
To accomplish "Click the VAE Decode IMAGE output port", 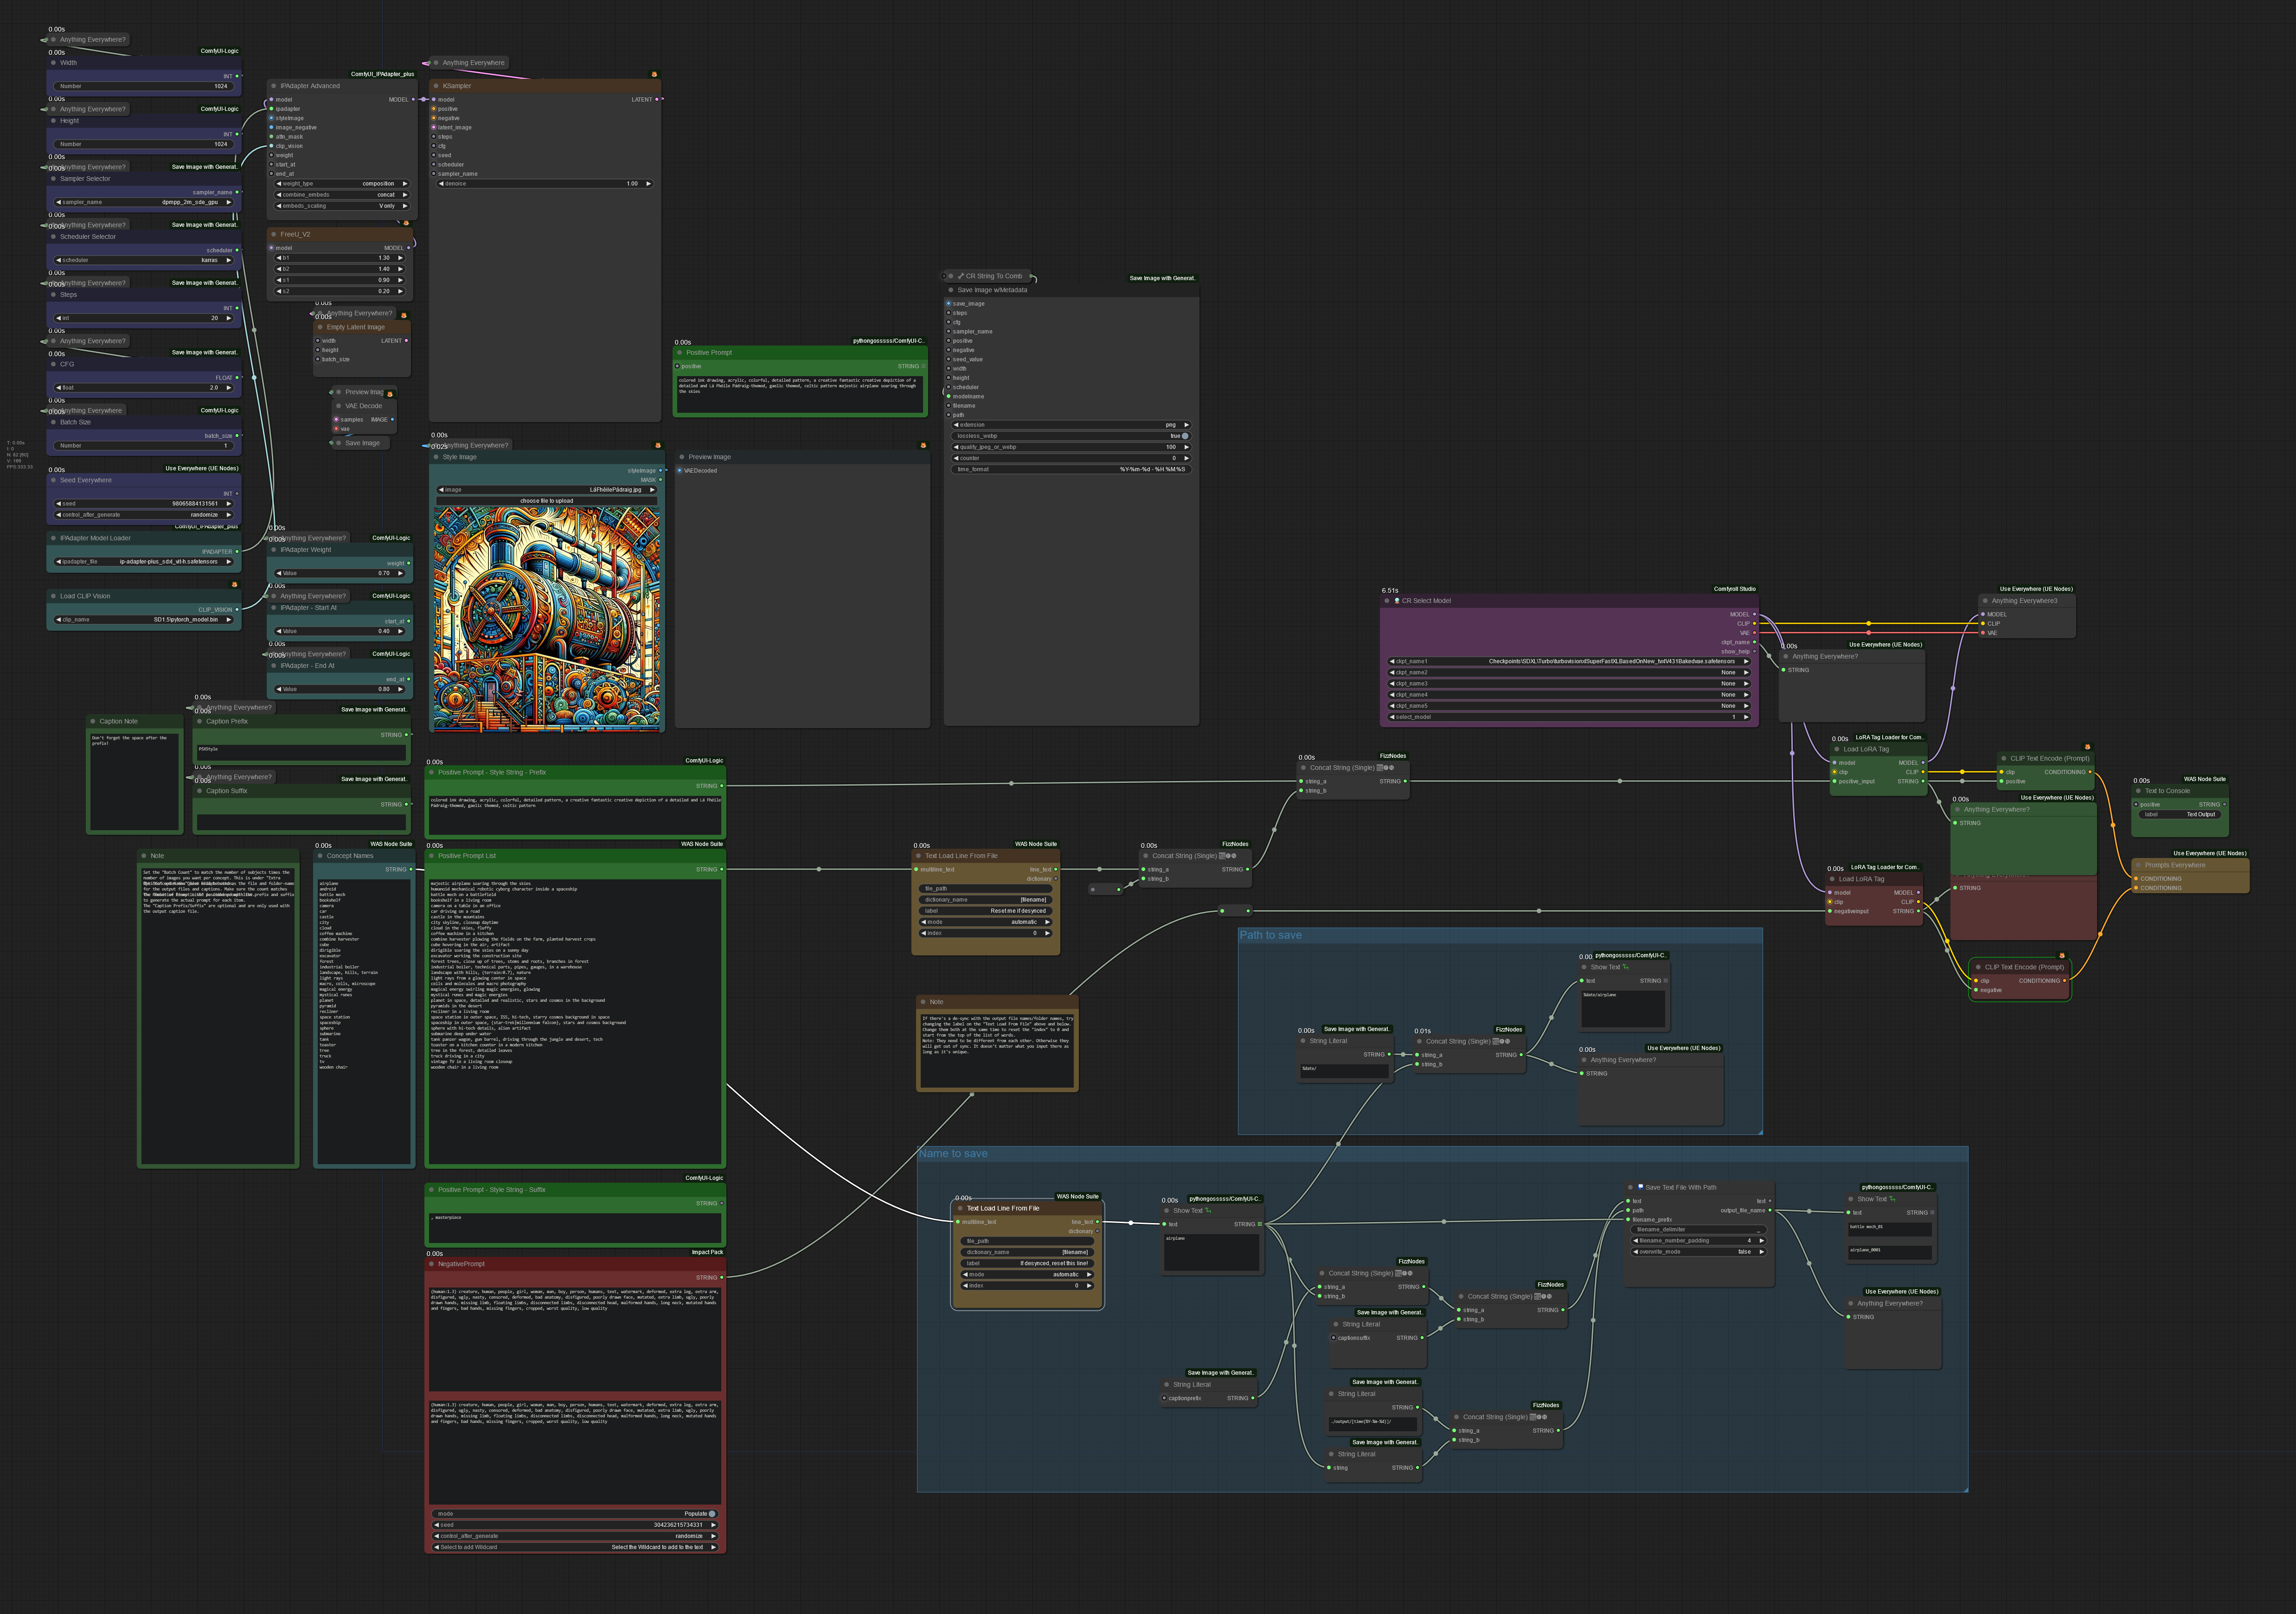I will pyautogui.click(x=392, y=420).
